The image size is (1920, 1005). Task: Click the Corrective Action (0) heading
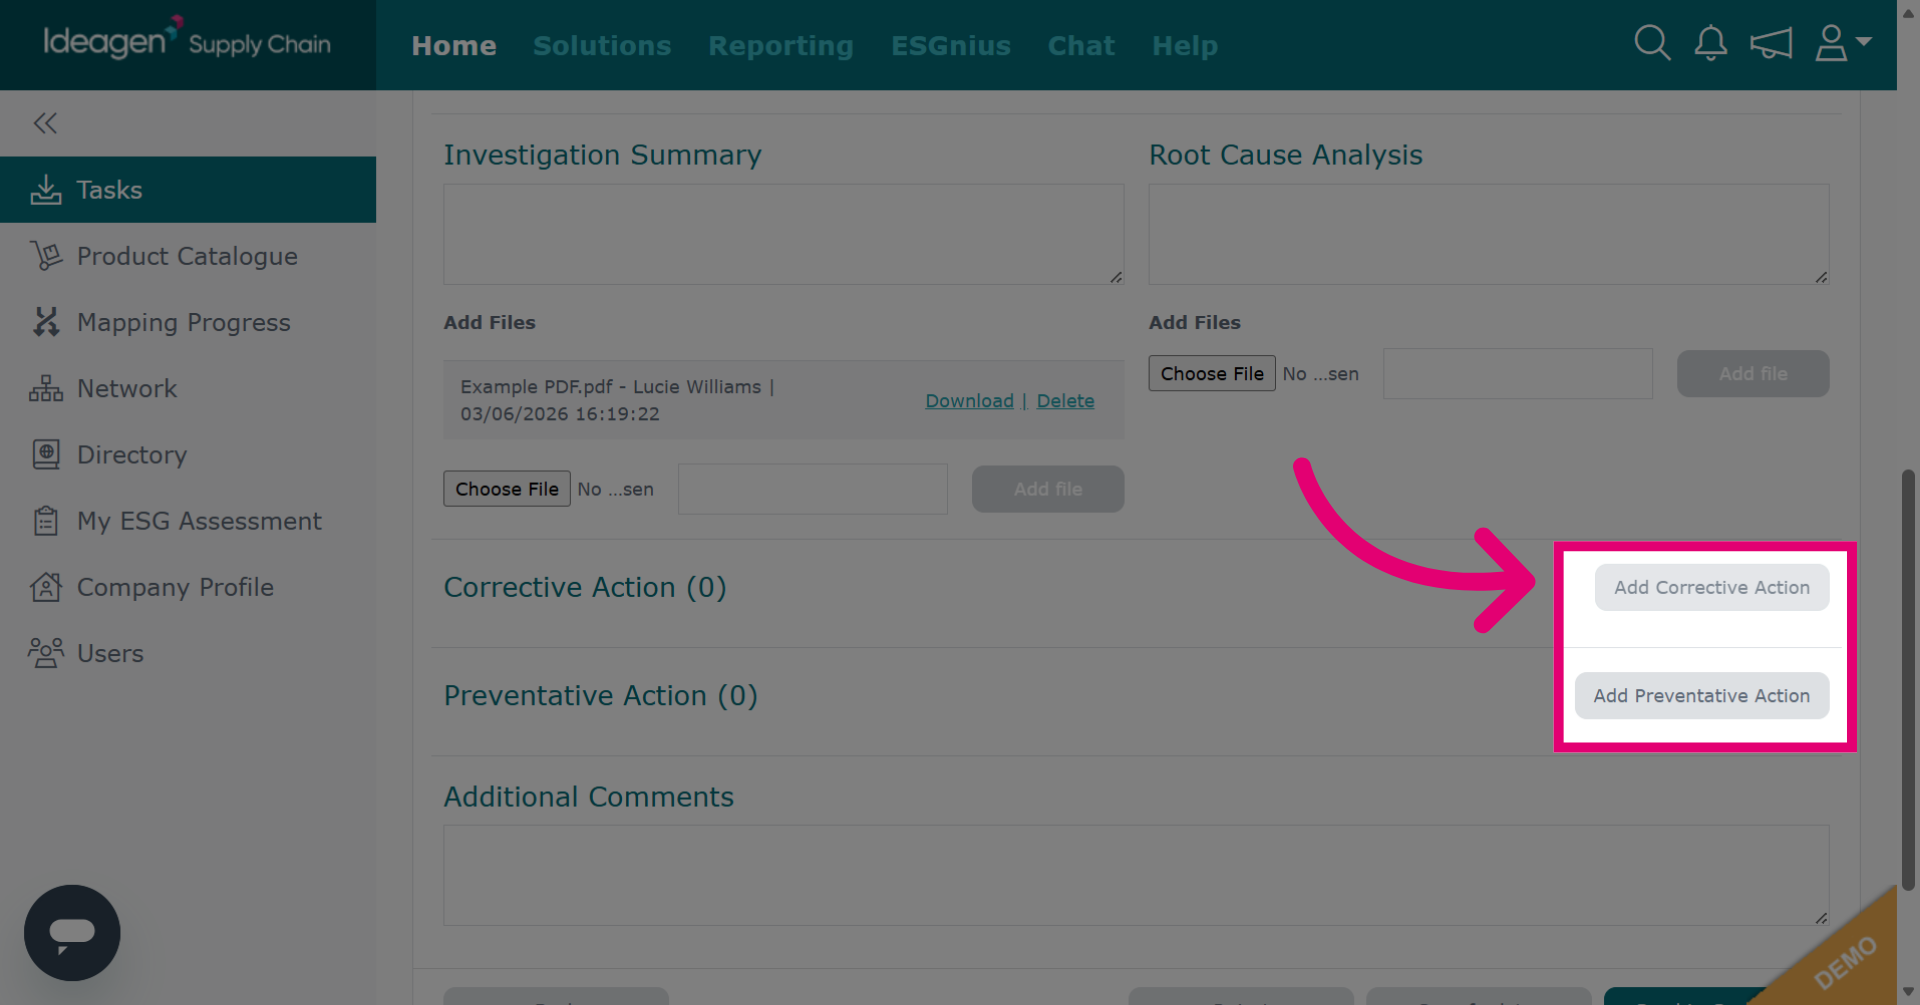click(585, 587)
